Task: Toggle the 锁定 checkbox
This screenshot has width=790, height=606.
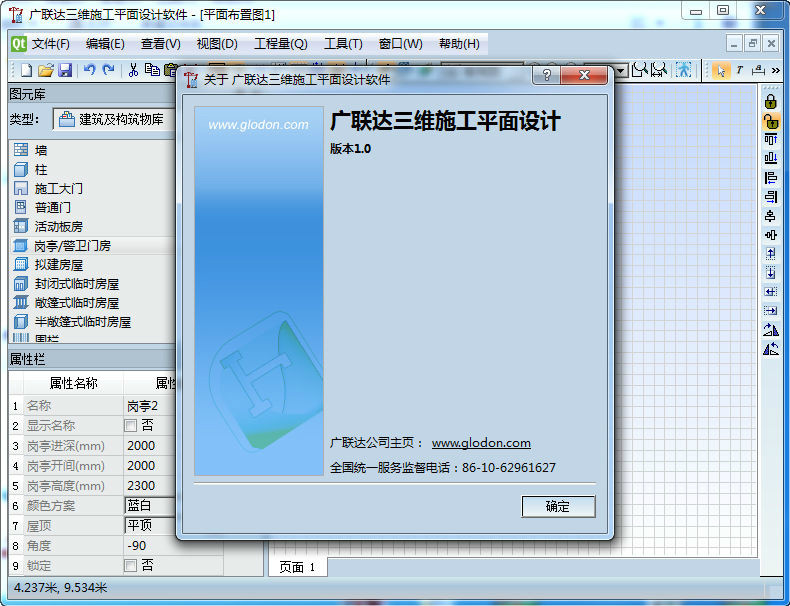Action: coord(130,566)
